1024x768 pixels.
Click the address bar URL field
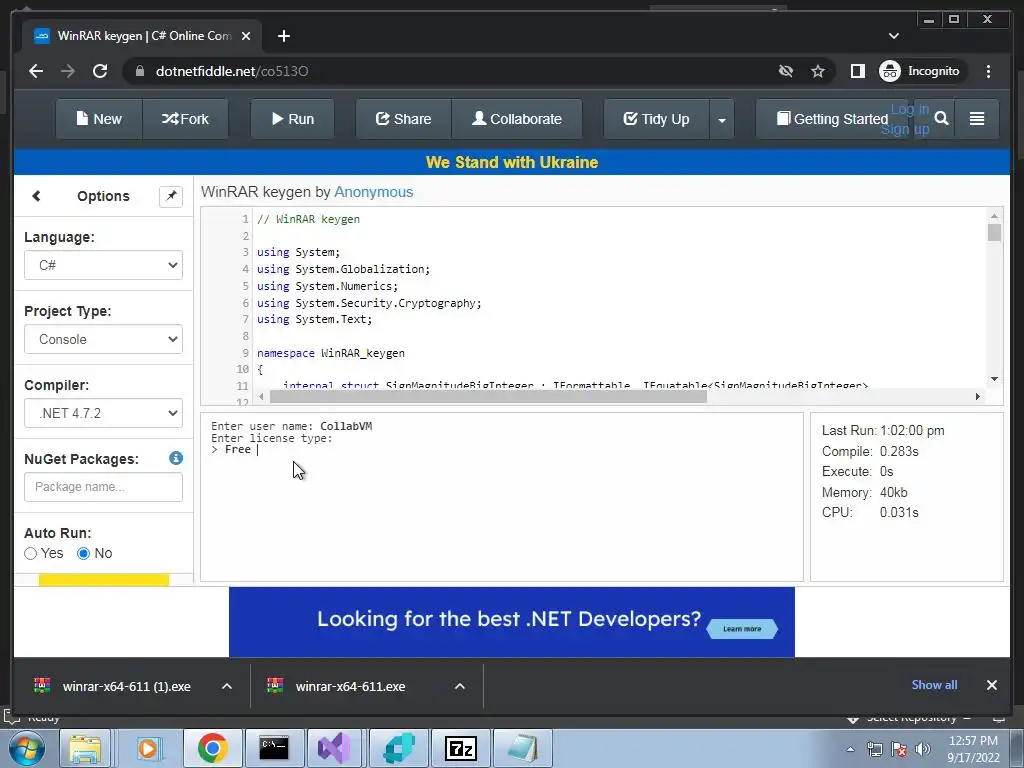coord(457,71)
